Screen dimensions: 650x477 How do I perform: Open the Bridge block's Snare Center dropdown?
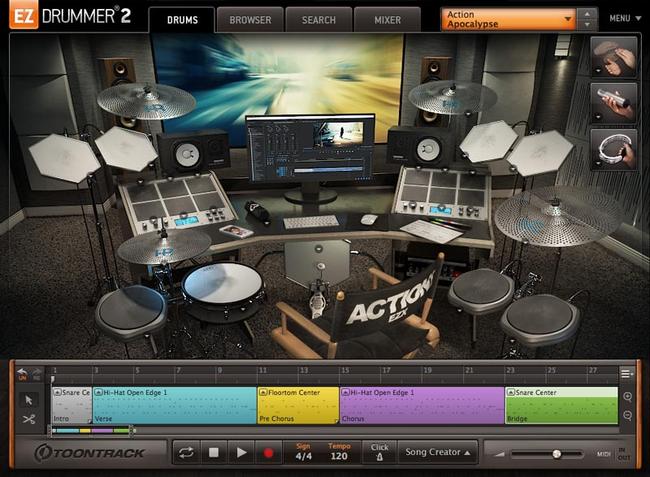[510, 392]
